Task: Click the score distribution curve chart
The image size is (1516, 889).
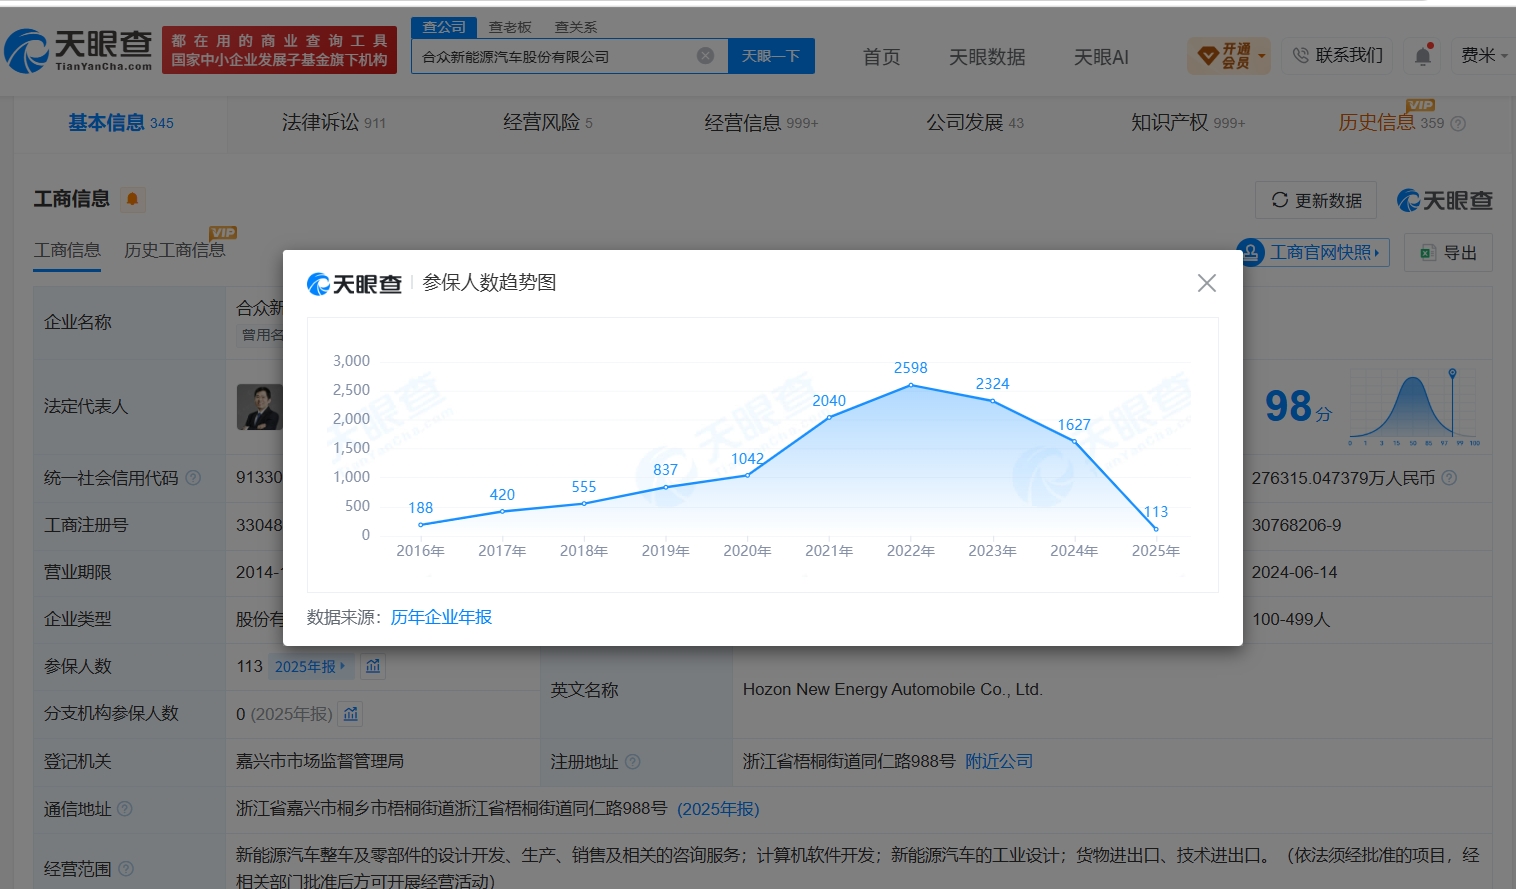Action: [1414, 408]
